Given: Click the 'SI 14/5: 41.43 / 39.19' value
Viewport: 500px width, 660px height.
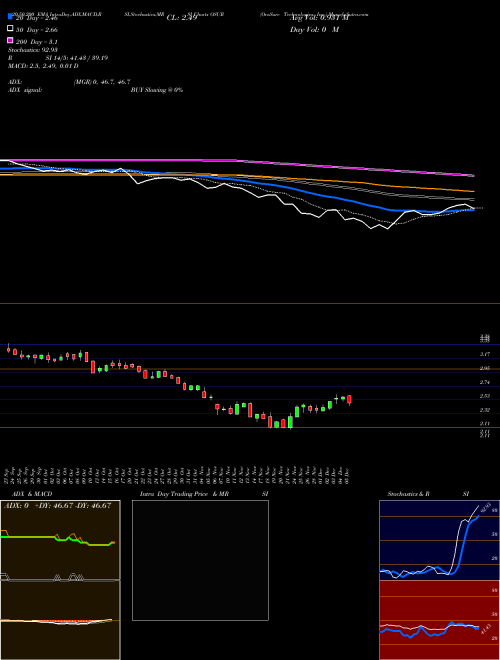Looking at the screenshot, I should (x=77, y=58).
